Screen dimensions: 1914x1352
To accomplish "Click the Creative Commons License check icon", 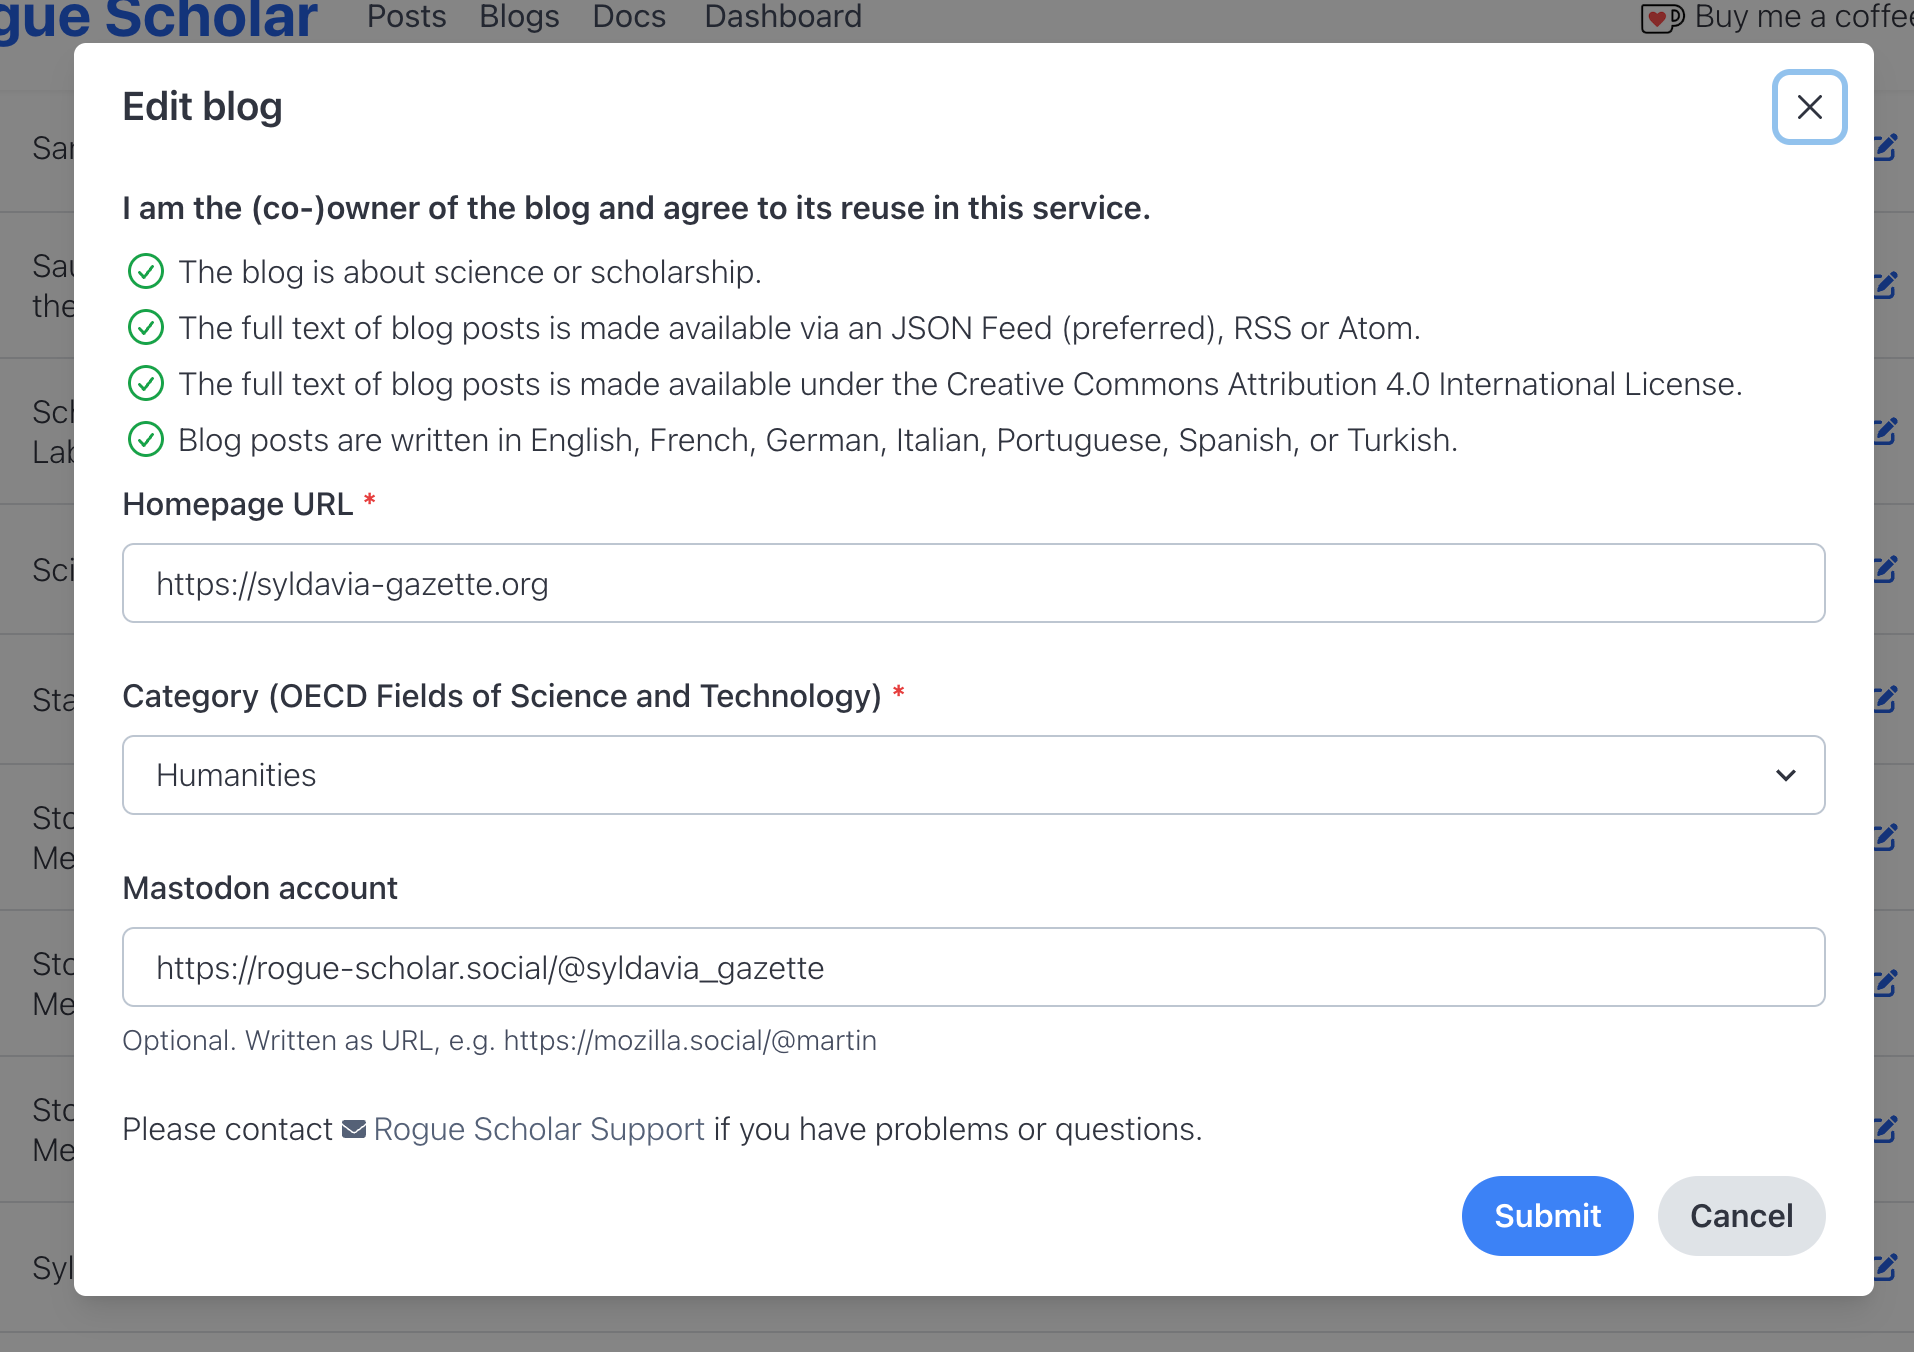I will pyautogui.click(x=146, y=383).
